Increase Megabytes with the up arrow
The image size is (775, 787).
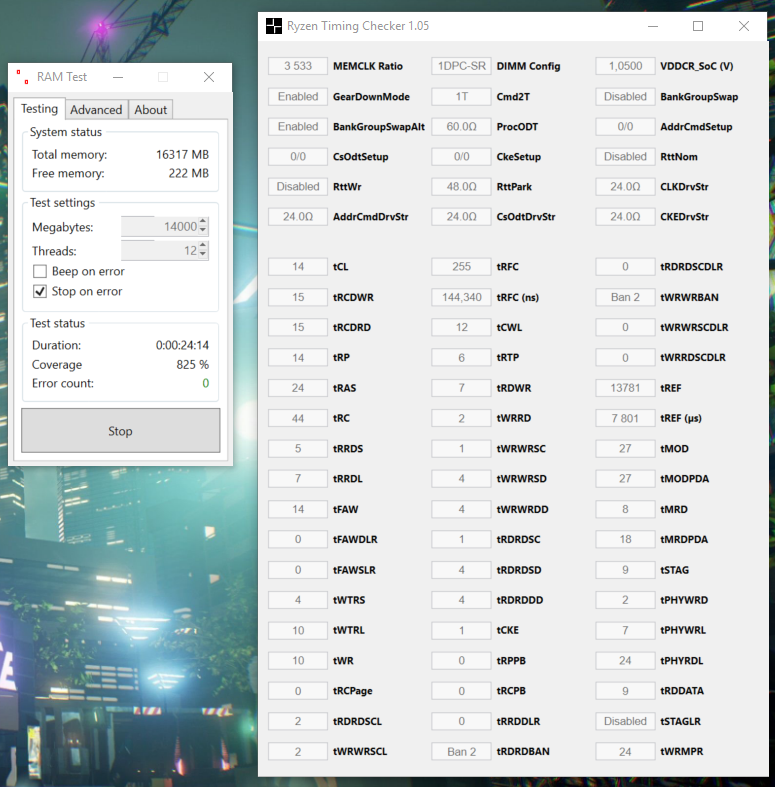coord(203,221)
